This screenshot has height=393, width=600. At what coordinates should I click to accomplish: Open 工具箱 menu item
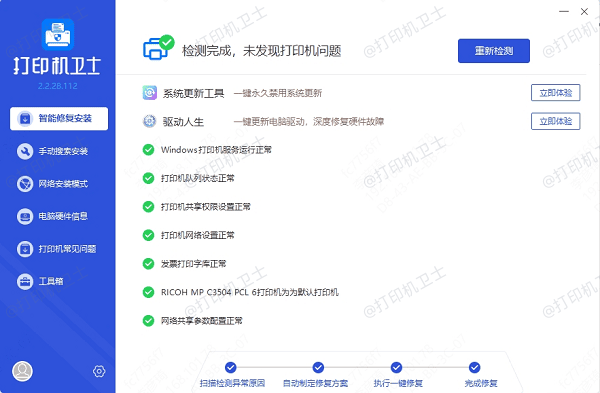[59, 282]
